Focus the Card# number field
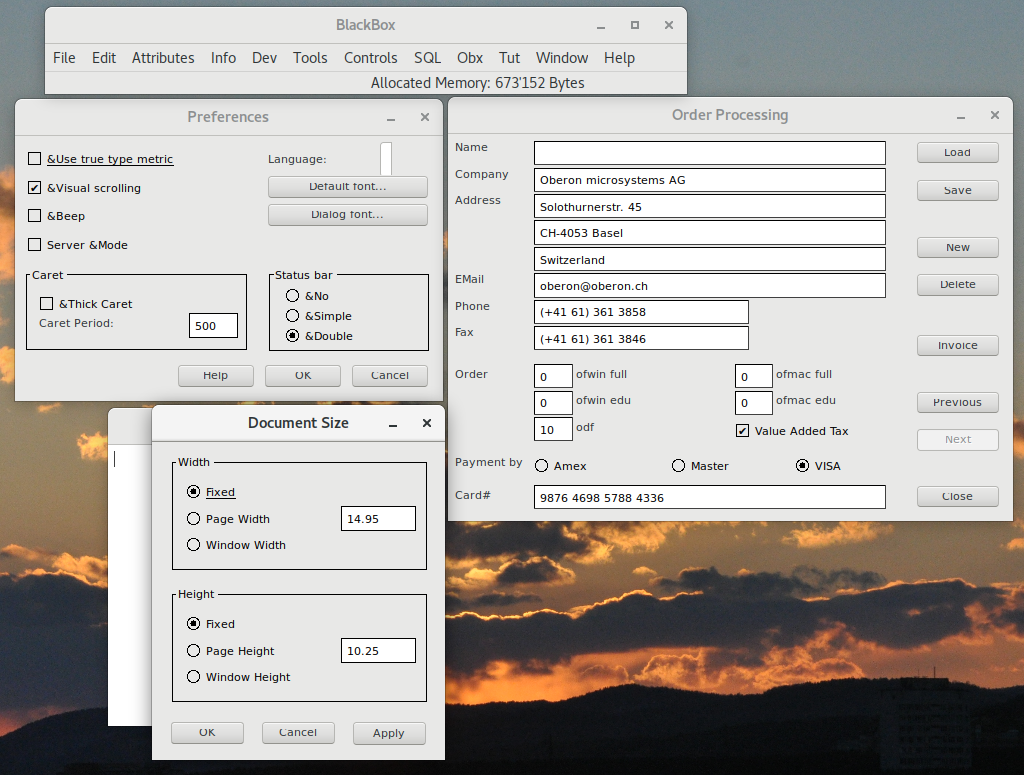The width and height of the screenshot is (1024, 775). (x=709, y=497)
